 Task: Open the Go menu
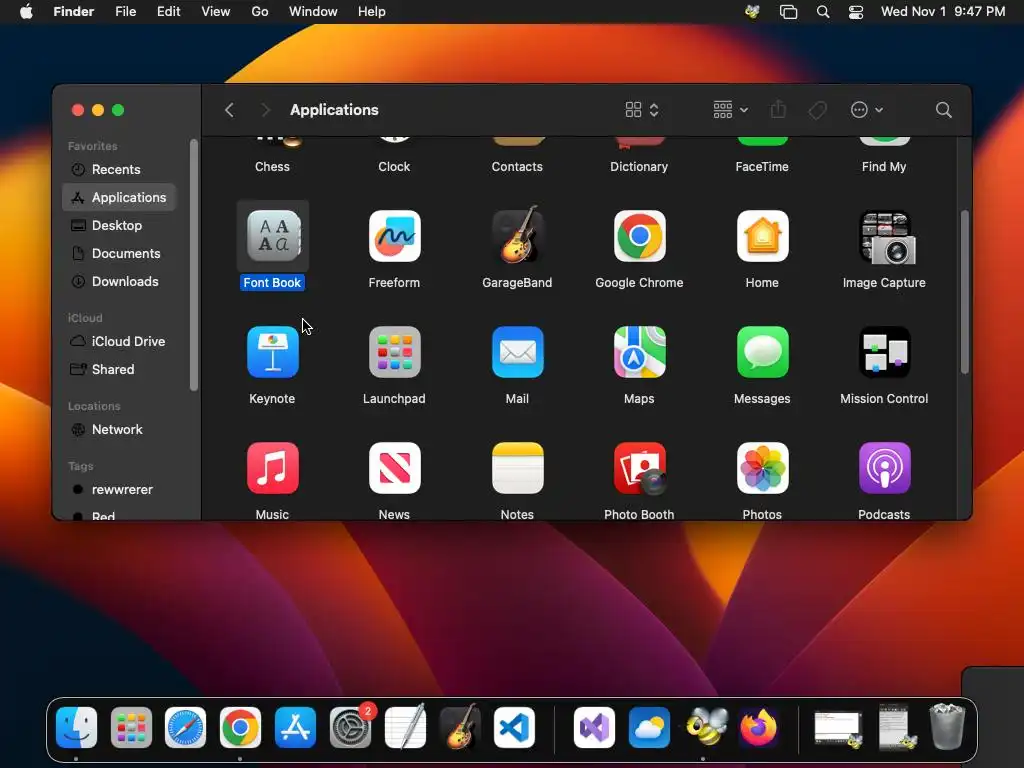[260, 12]
